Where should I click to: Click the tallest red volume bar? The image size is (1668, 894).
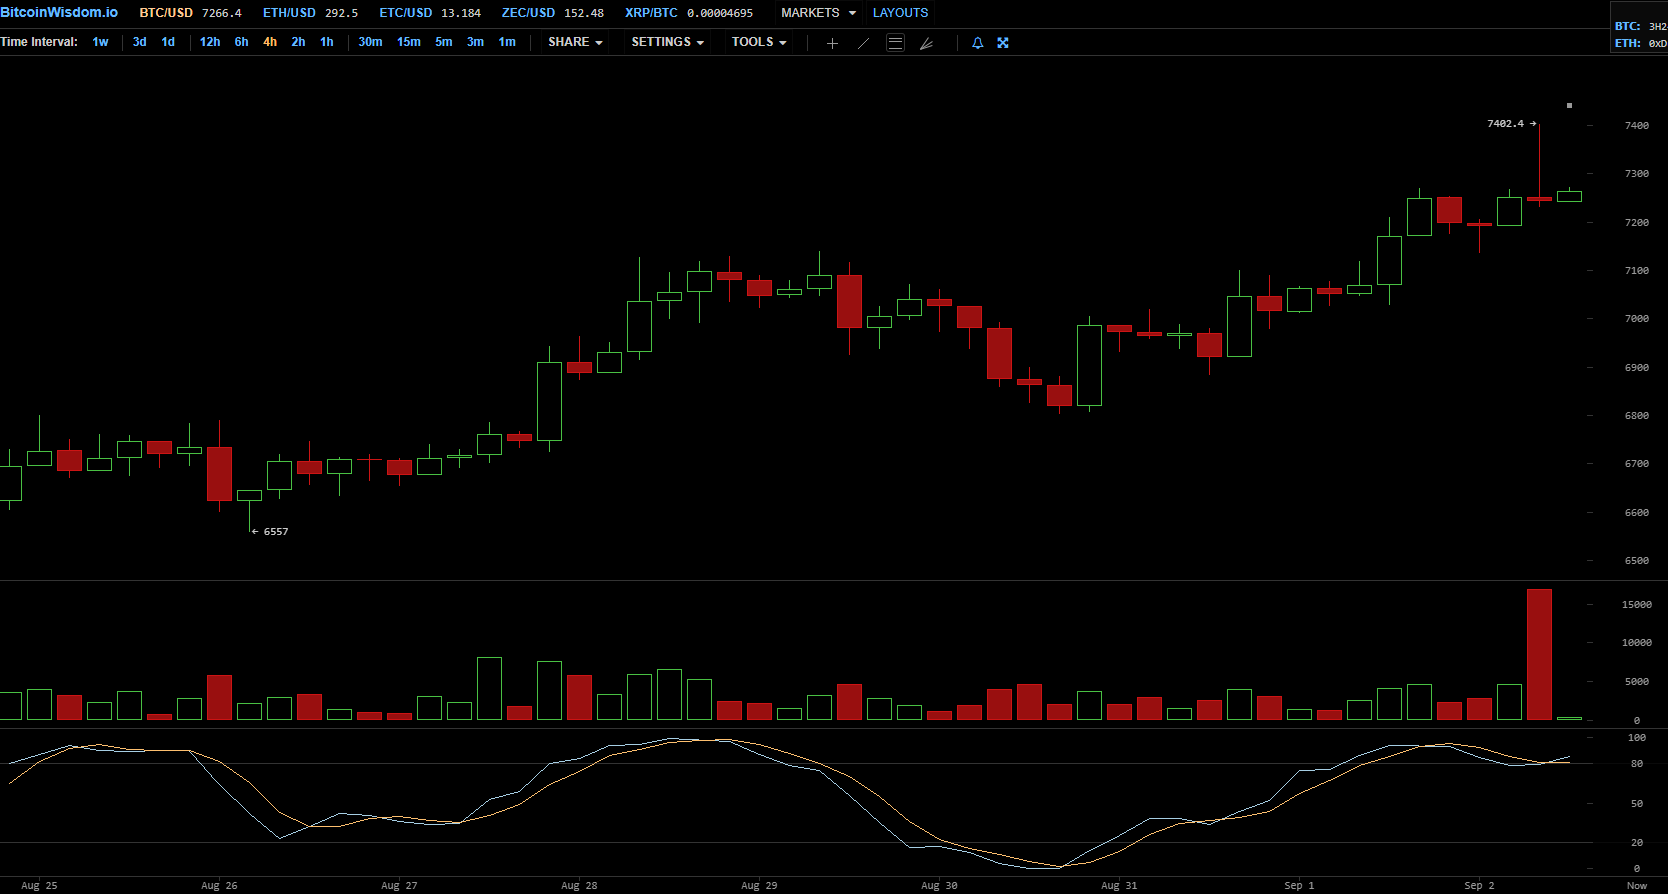[1539, 654]
